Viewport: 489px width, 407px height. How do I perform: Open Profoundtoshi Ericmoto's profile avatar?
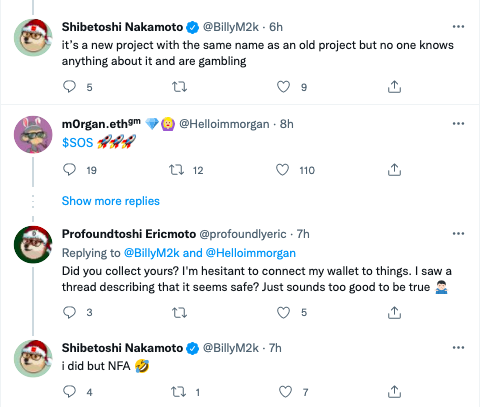pyautogui.click(x=33, y=245)
